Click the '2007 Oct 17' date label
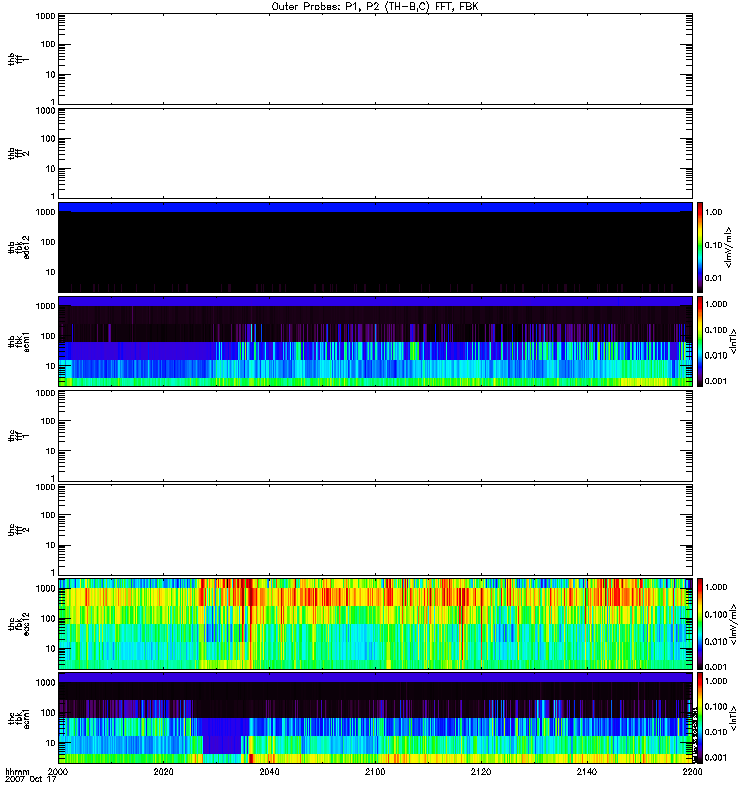 (28, 782)
